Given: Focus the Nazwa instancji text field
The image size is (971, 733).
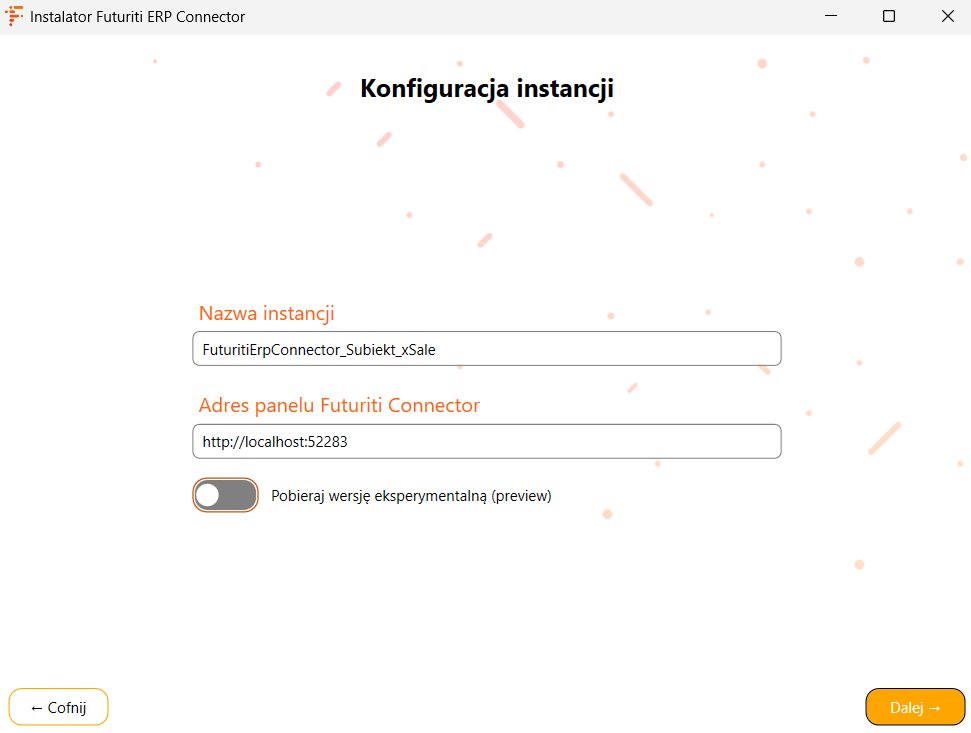Looking at the screenshot, I should click(x=487, y=349).
